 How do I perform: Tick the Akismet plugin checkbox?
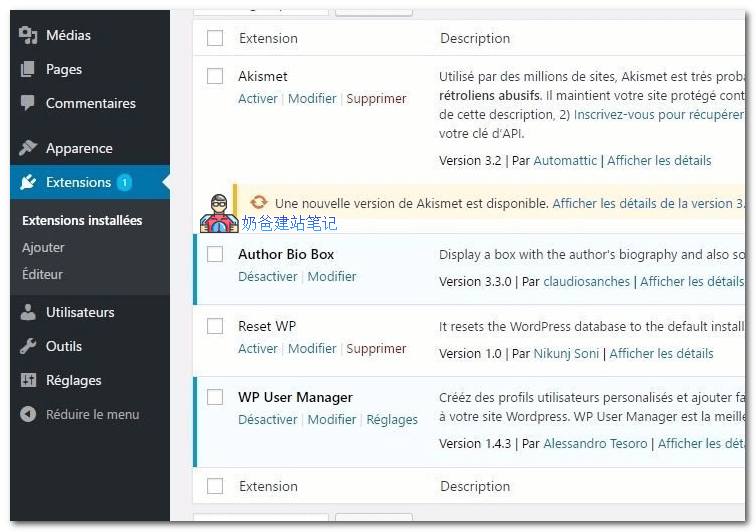coord(215,76)
